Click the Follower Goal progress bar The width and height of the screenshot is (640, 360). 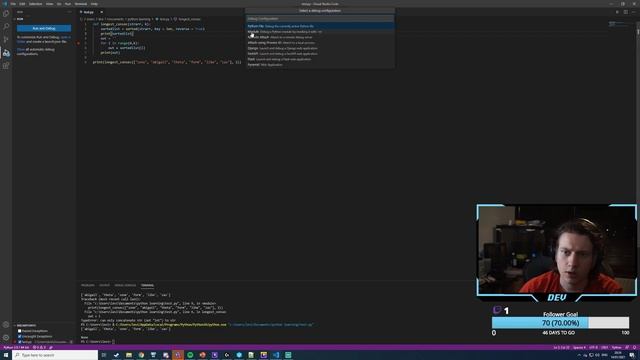[560, 323]
